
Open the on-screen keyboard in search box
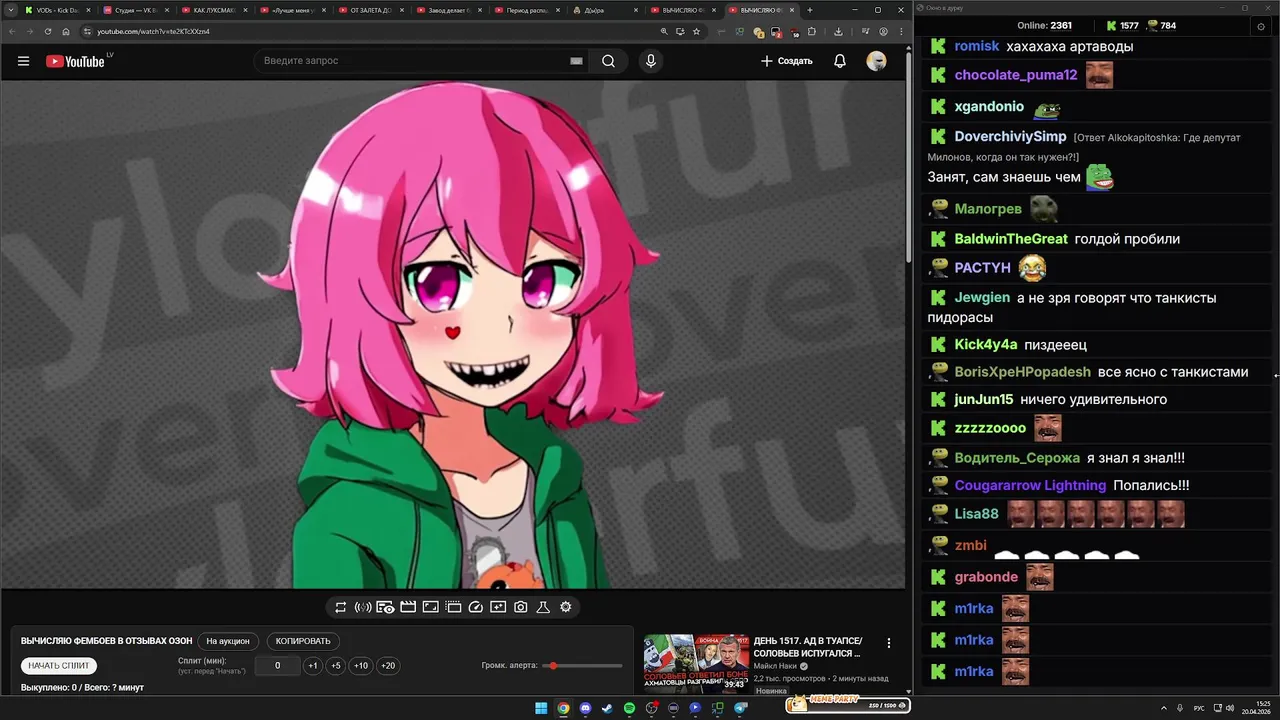[576, 61]
